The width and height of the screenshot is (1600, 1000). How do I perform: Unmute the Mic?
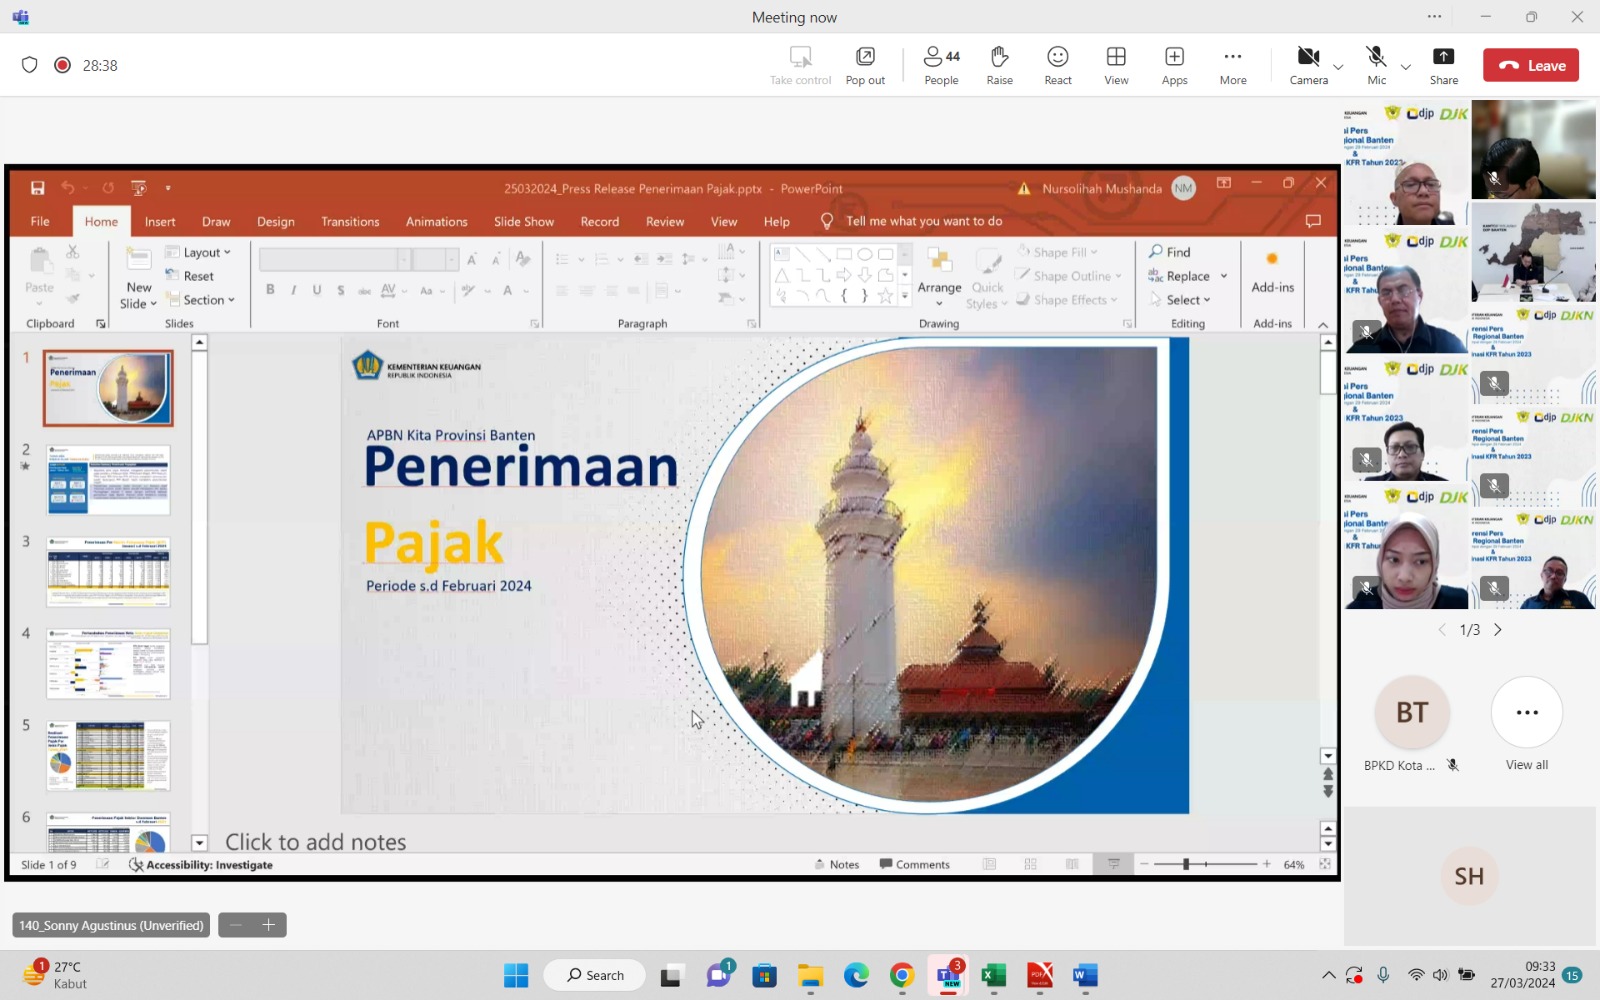tap(1376, 66)
